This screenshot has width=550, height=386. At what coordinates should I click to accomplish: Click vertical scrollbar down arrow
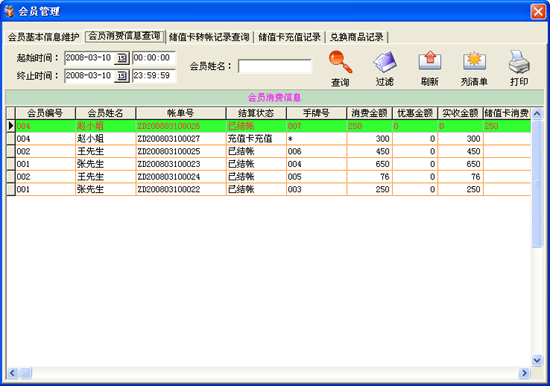pyautogui.click(x=537, y=360)
